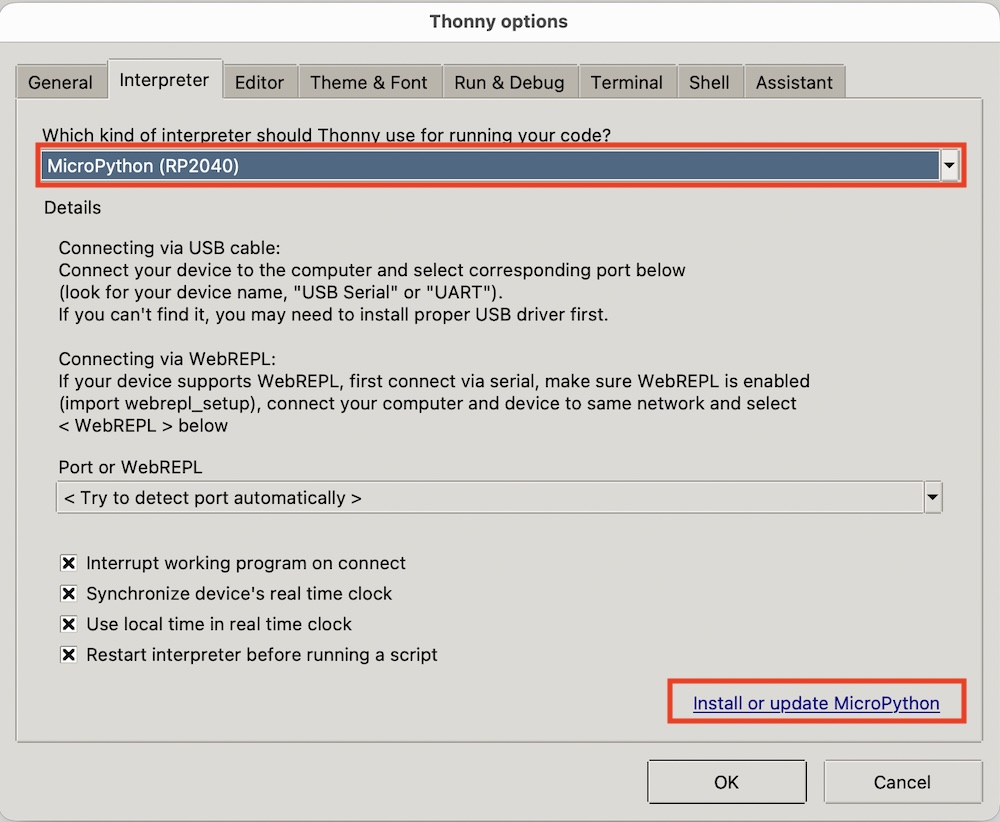Click the MicroPython (RP2040) interpreter field
The width and height of the screenshot is (1000, 822).
[490, 166]
